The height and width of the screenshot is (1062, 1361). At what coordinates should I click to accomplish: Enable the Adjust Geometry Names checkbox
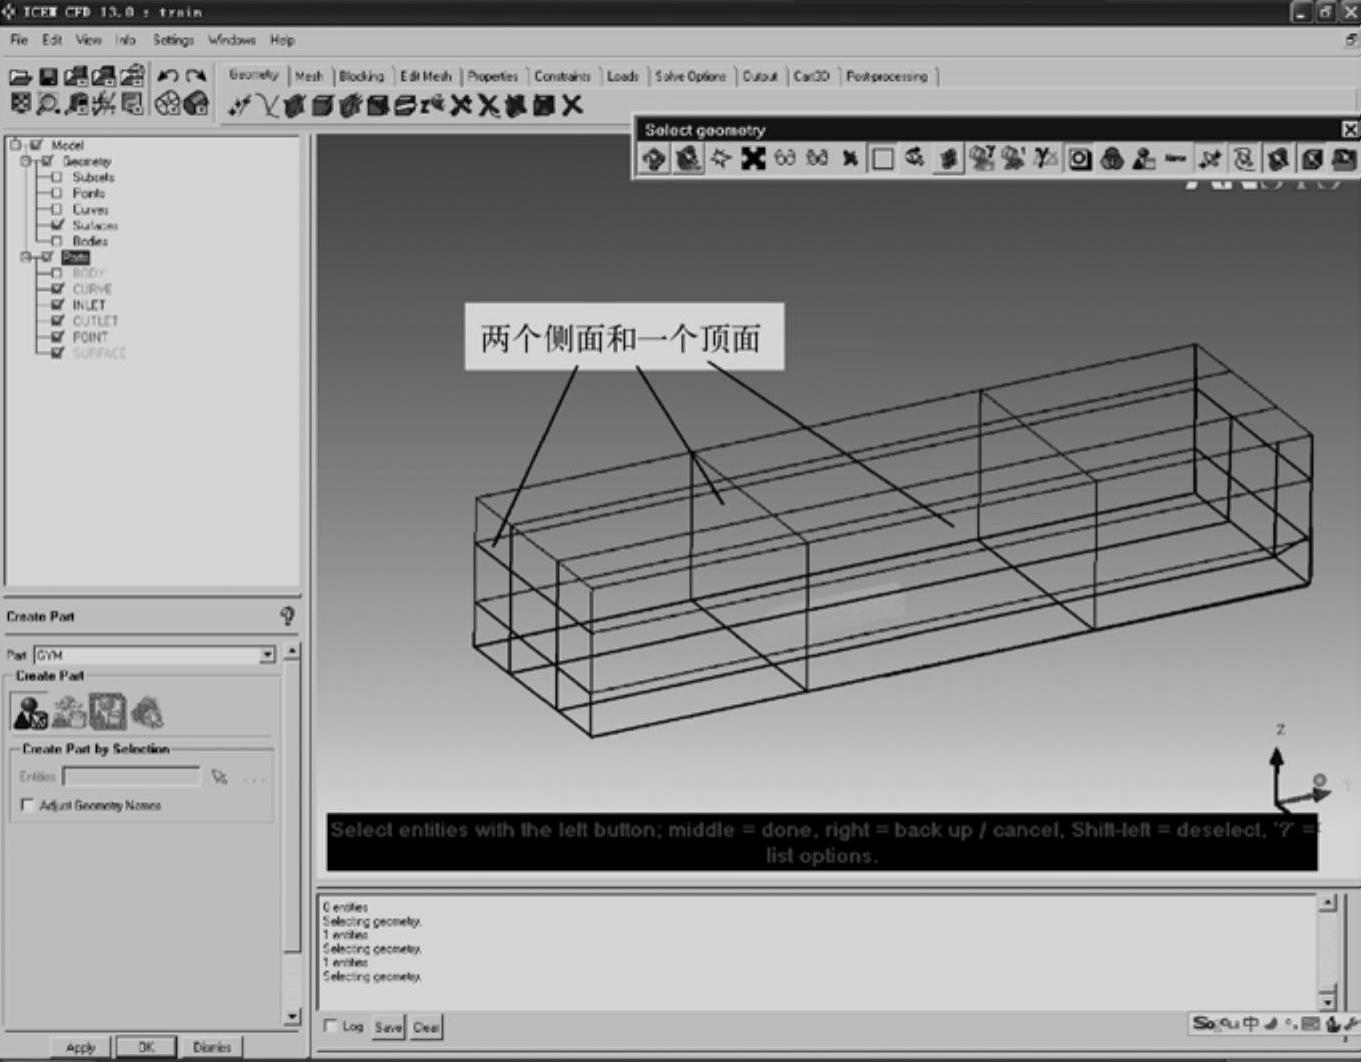[x=27, y=805]
